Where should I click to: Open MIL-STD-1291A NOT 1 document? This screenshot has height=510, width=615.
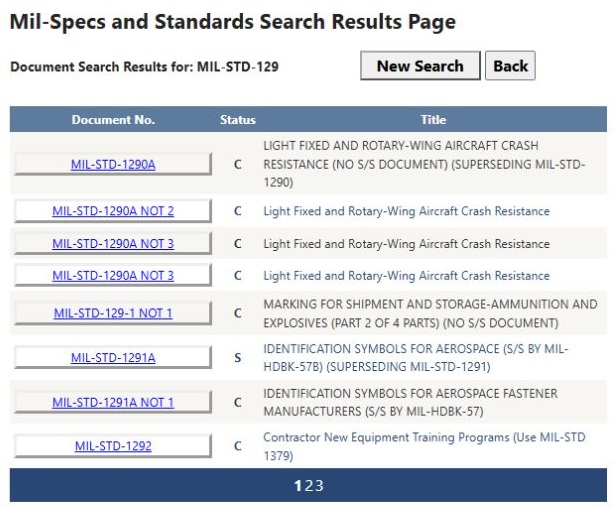[x=113, y=403]
